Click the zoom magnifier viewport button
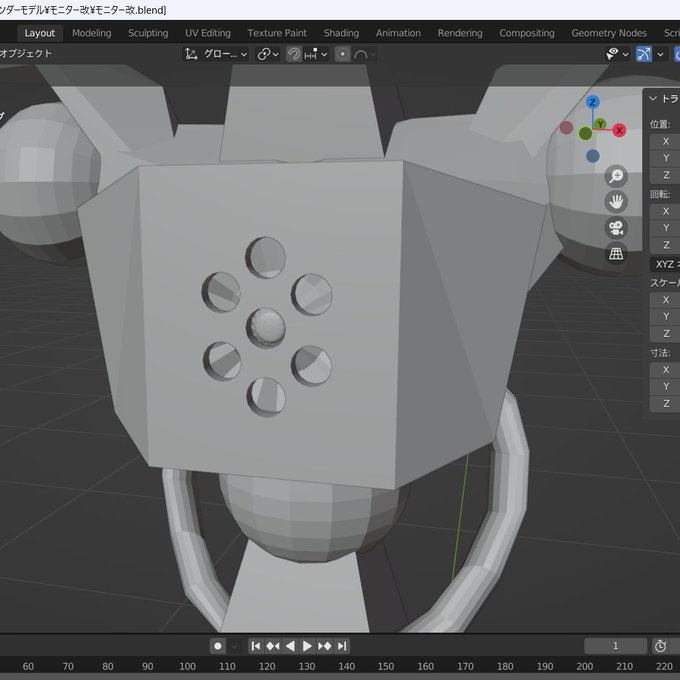The width and height of the screenshot is (680, 680). [x=616, y=176]
